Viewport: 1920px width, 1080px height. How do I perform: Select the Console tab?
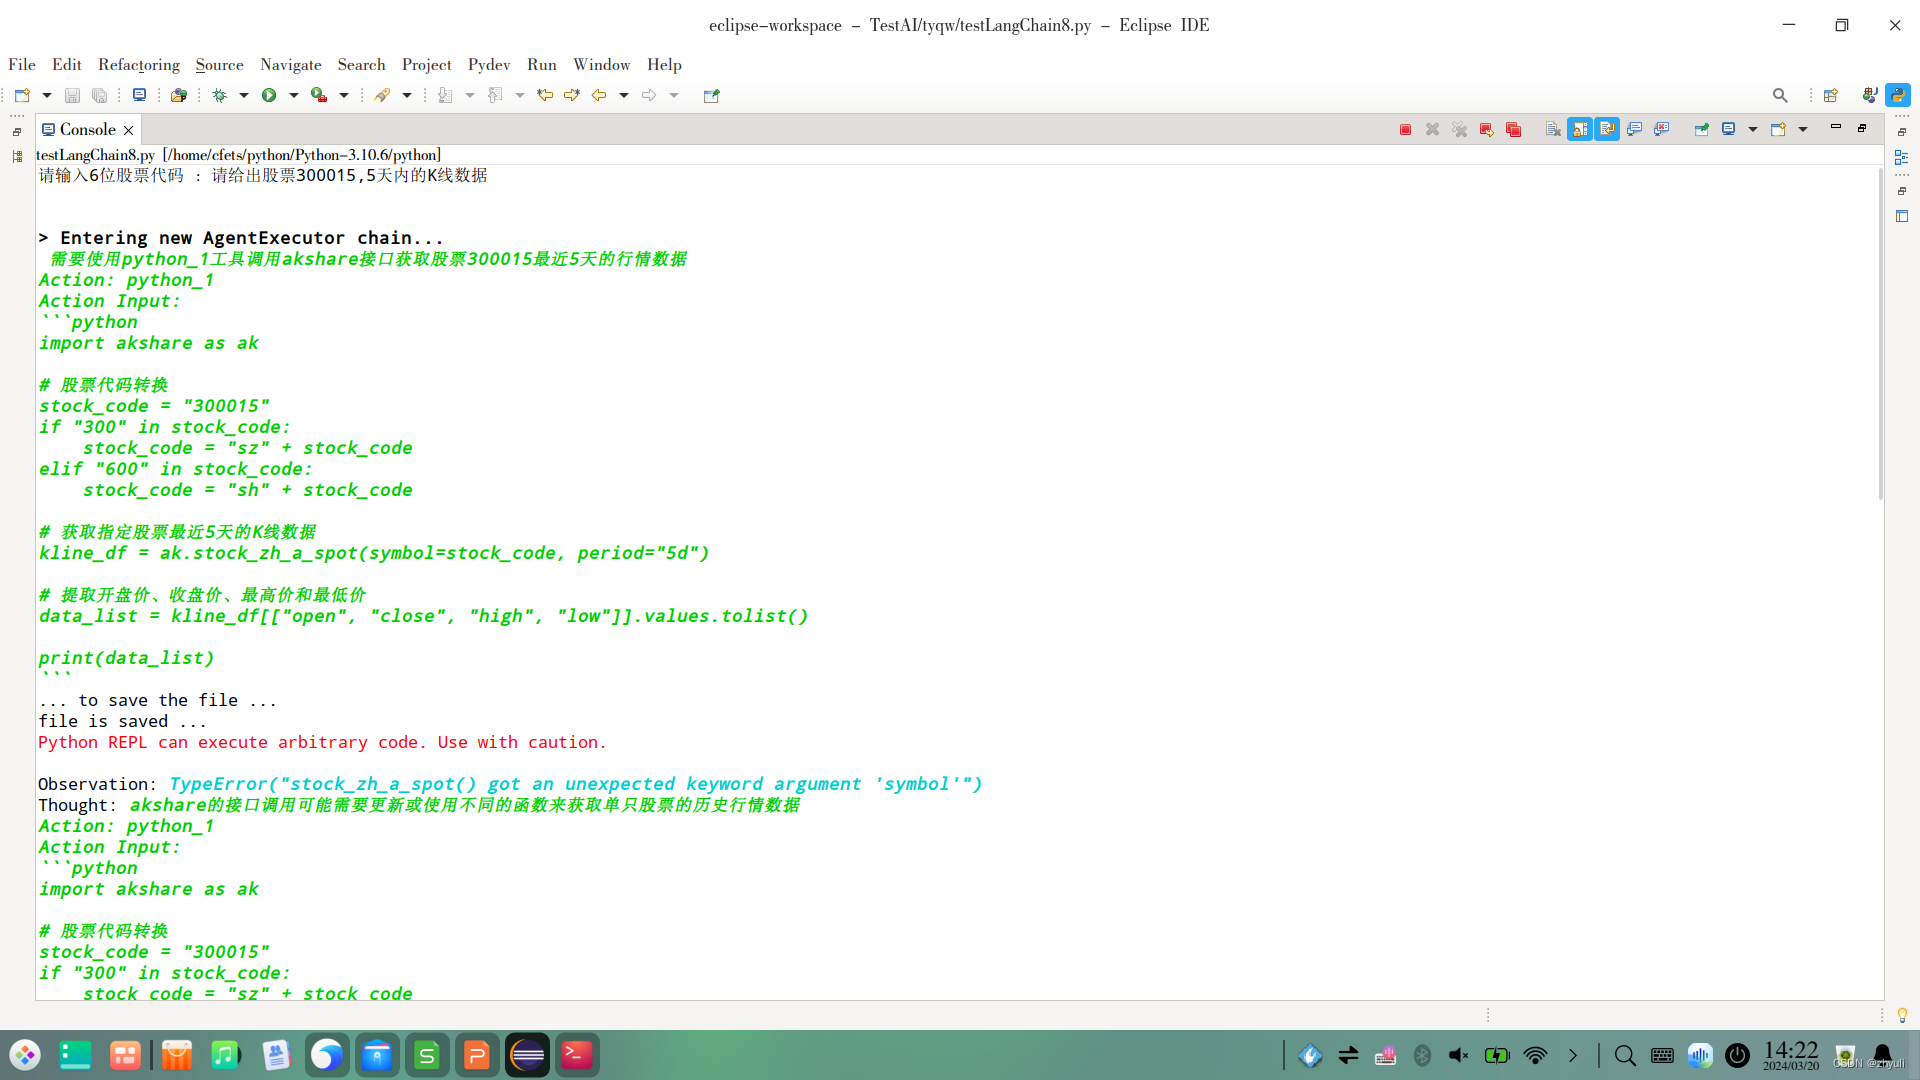click(x=88, y=129)
